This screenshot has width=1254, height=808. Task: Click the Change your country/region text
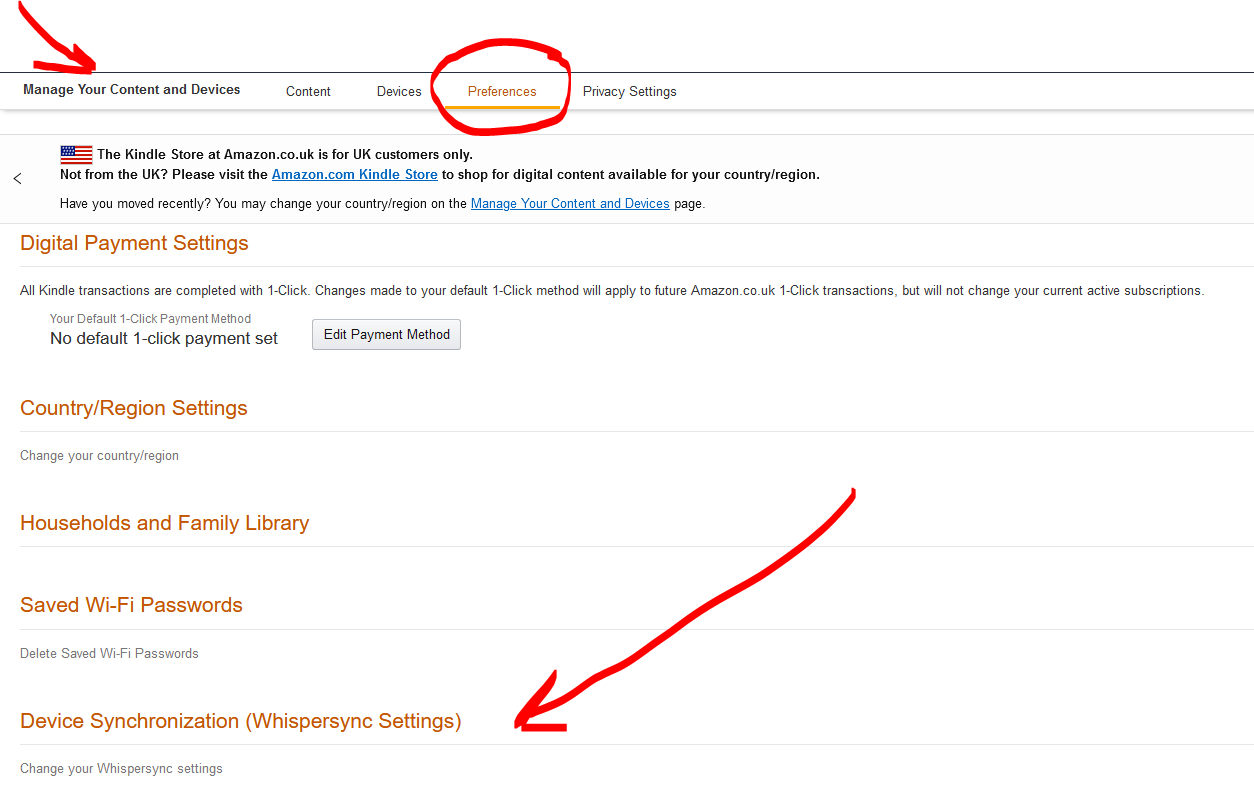tap(99, 455)
